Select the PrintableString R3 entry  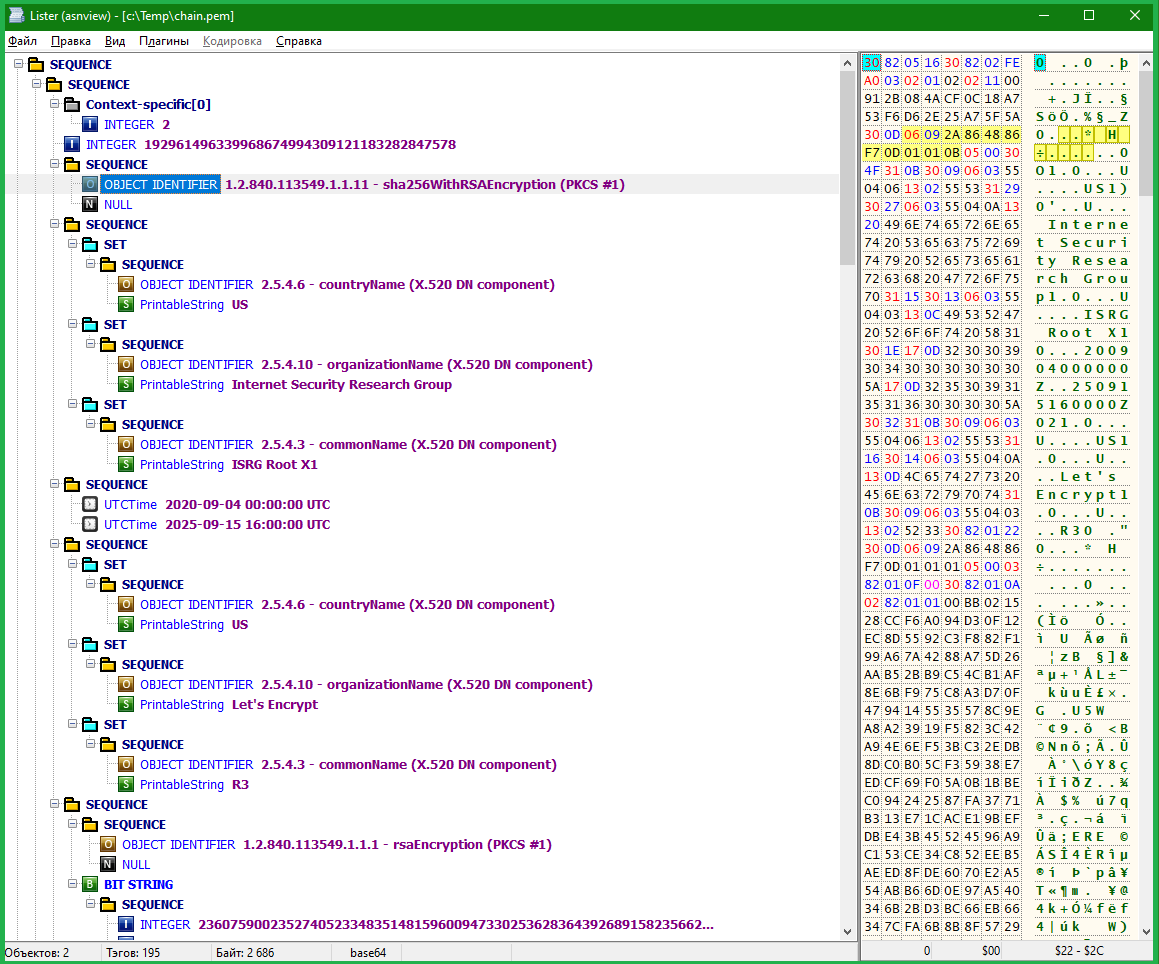194,785
